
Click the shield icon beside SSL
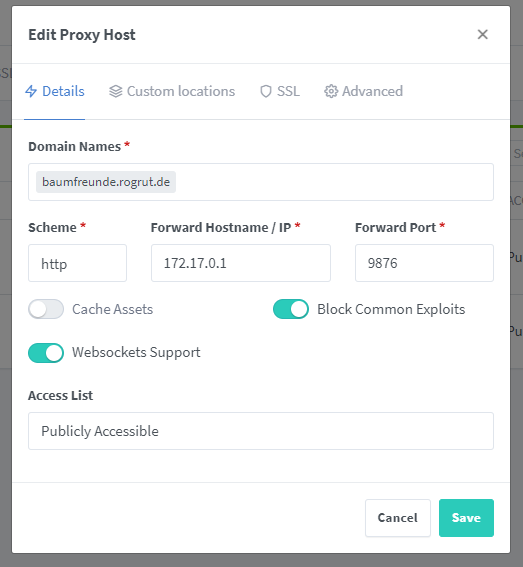(266, 91)
